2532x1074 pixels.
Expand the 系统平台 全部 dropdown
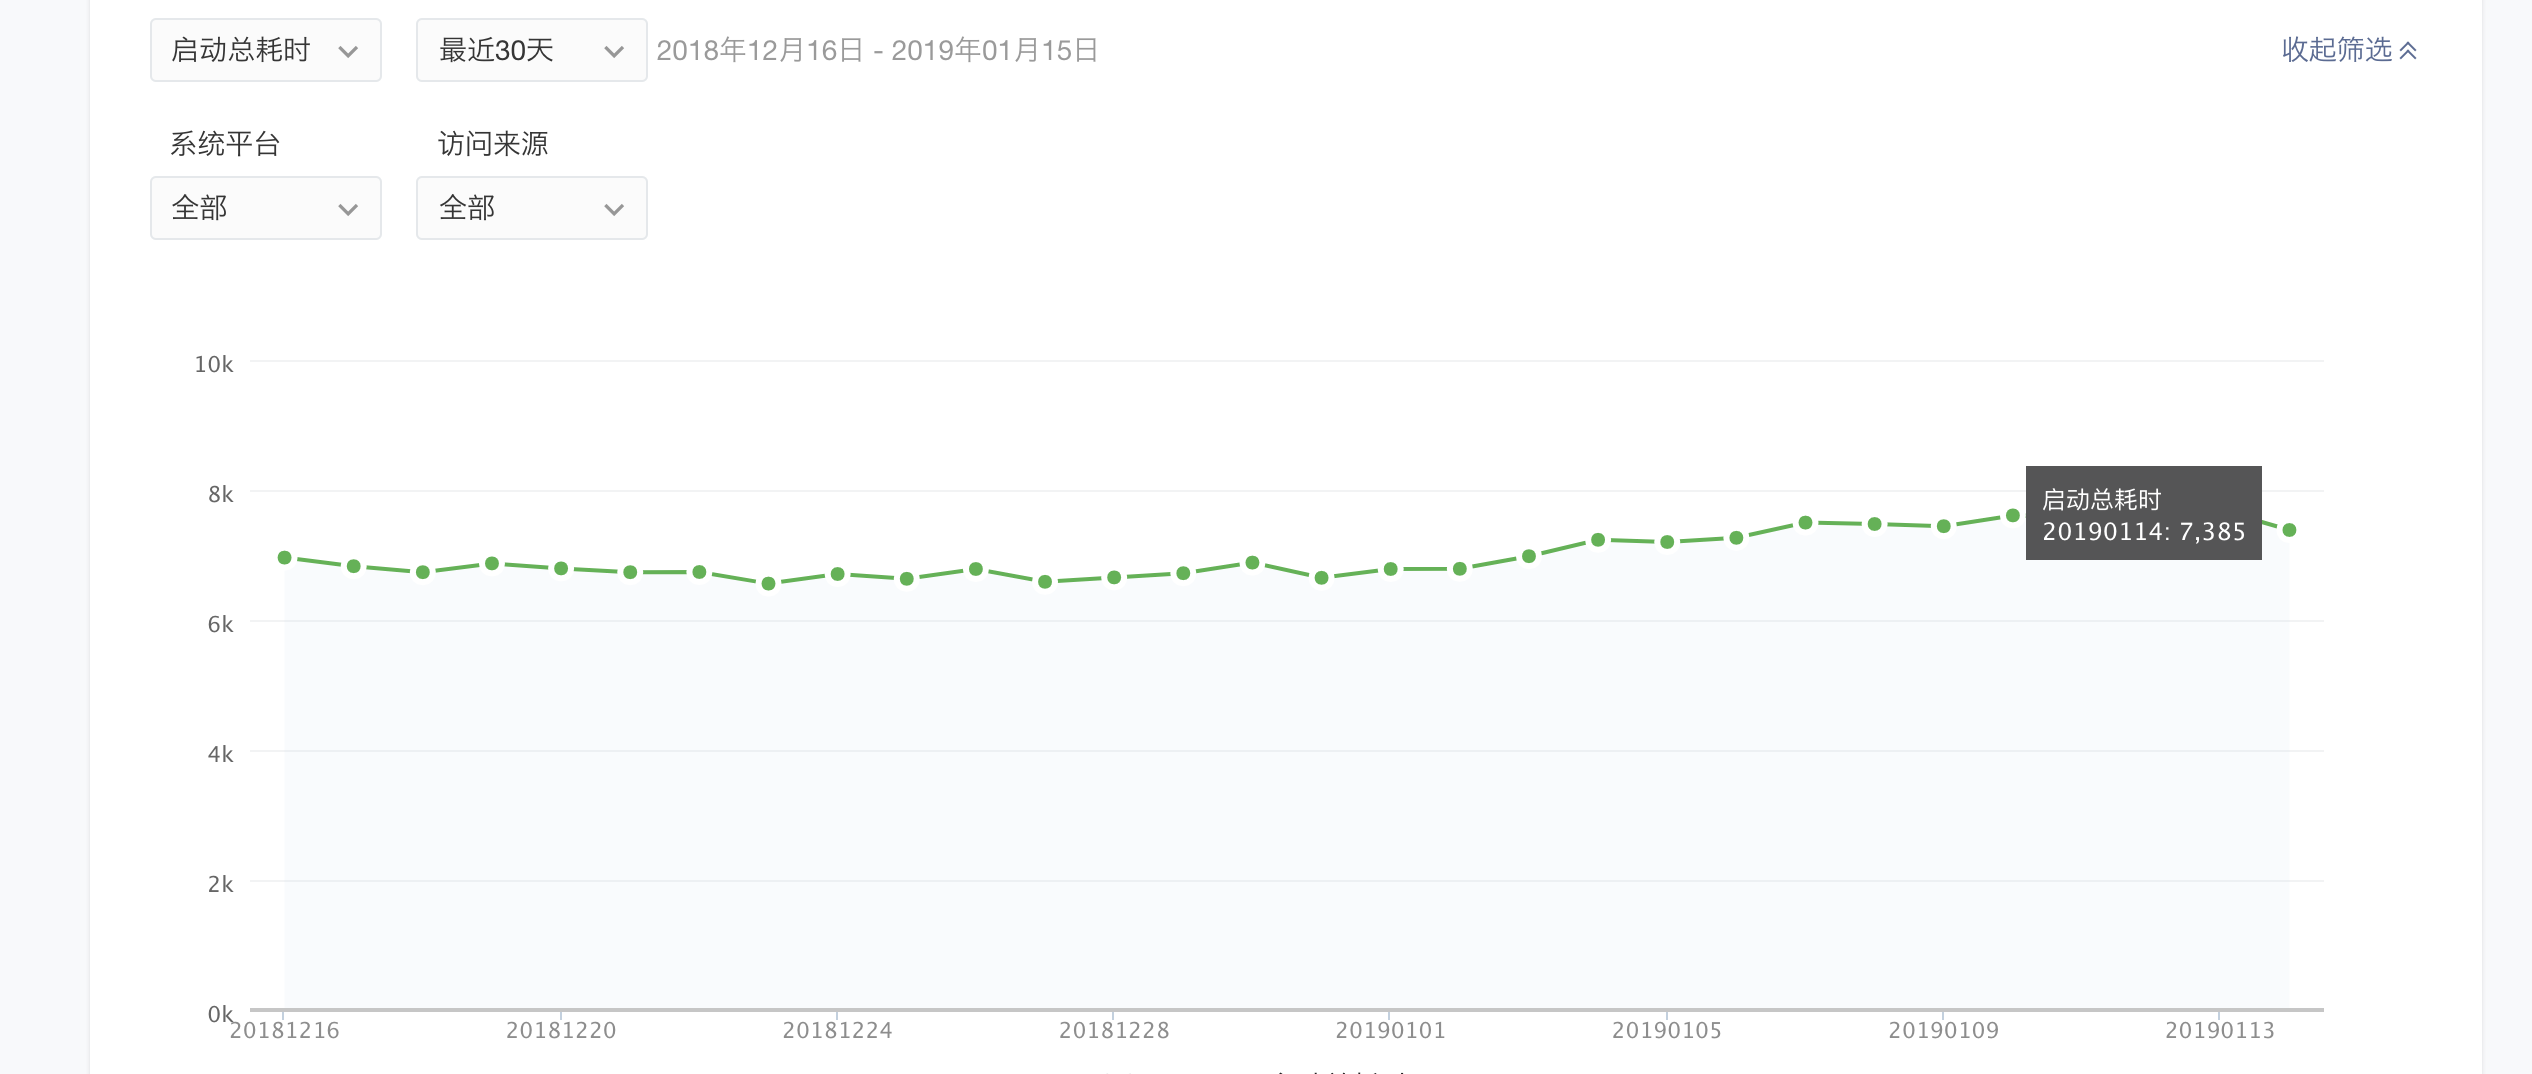click(265, 208)
